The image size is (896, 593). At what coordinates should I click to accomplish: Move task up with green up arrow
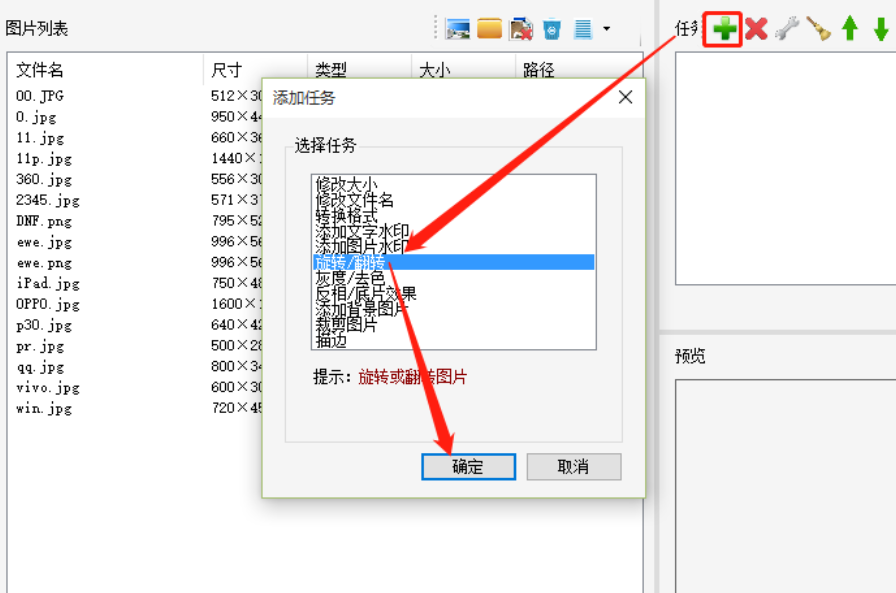coord(850,29)
